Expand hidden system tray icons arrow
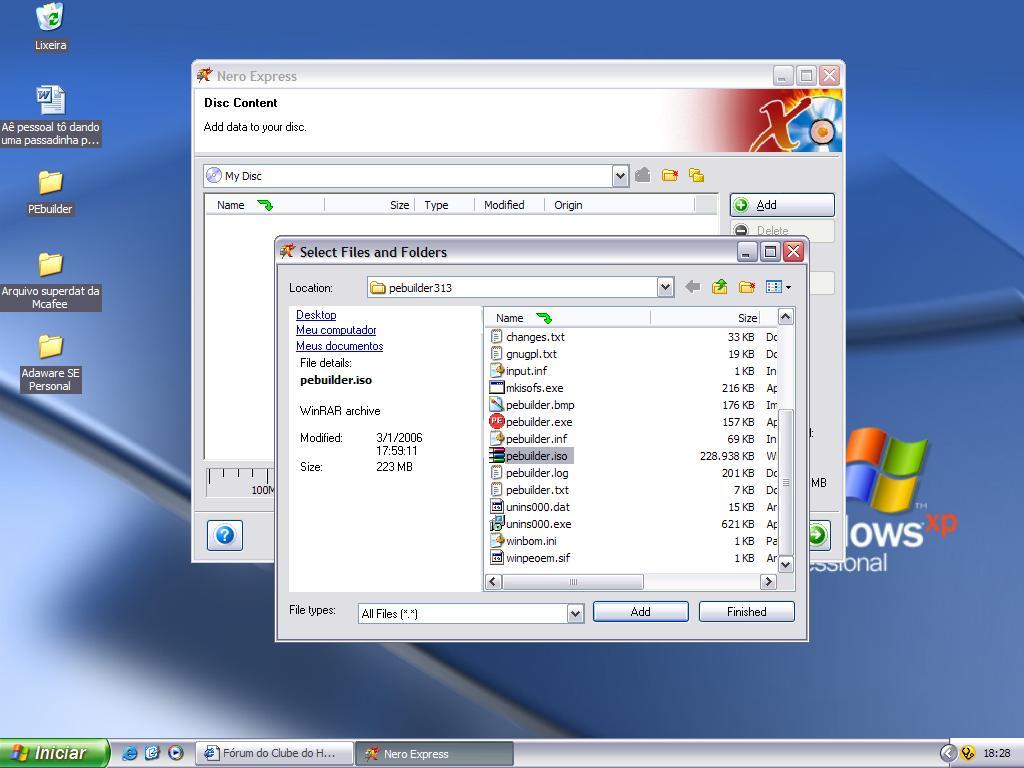1024x768 pixels. pyautogui.click(x=948, y=753)
